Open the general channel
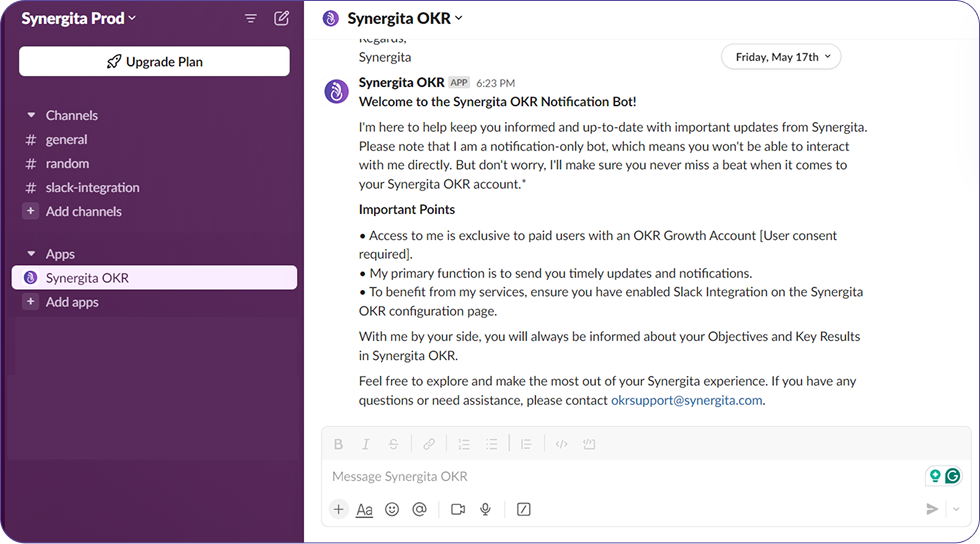Image resolution: width=980 pixels, height=544 pixels. 66,140
